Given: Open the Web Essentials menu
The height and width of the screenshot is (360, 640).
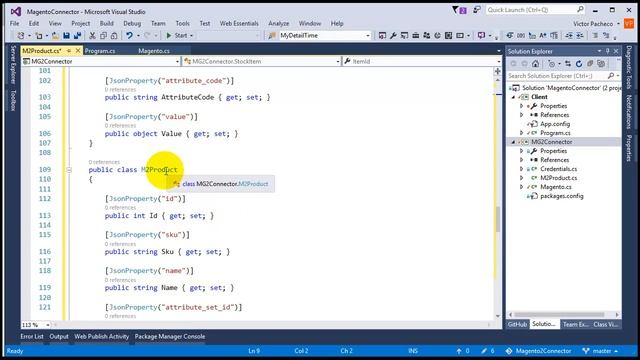Looking at the screenshot, I should [239, 24].
